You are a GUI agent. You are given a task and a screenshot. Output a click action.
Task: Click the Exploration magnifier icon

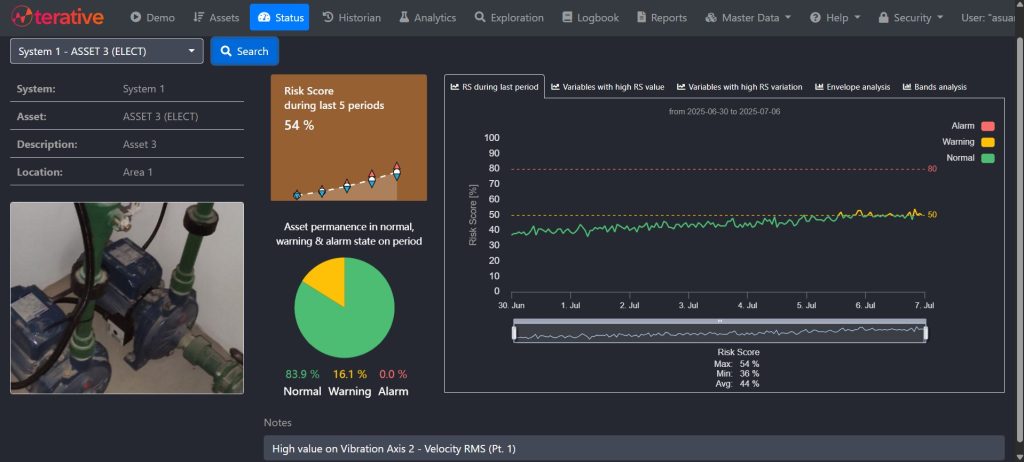click(x=481, y=18)
